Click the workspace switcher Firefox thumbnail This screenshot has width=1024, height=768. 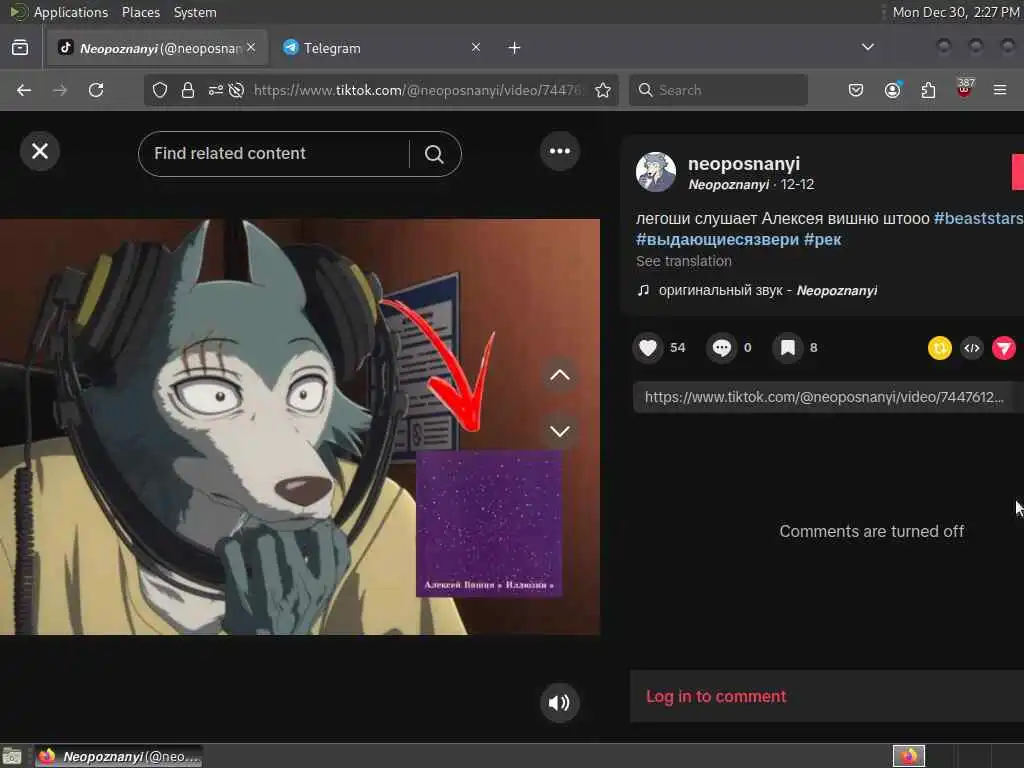(908, 756)
